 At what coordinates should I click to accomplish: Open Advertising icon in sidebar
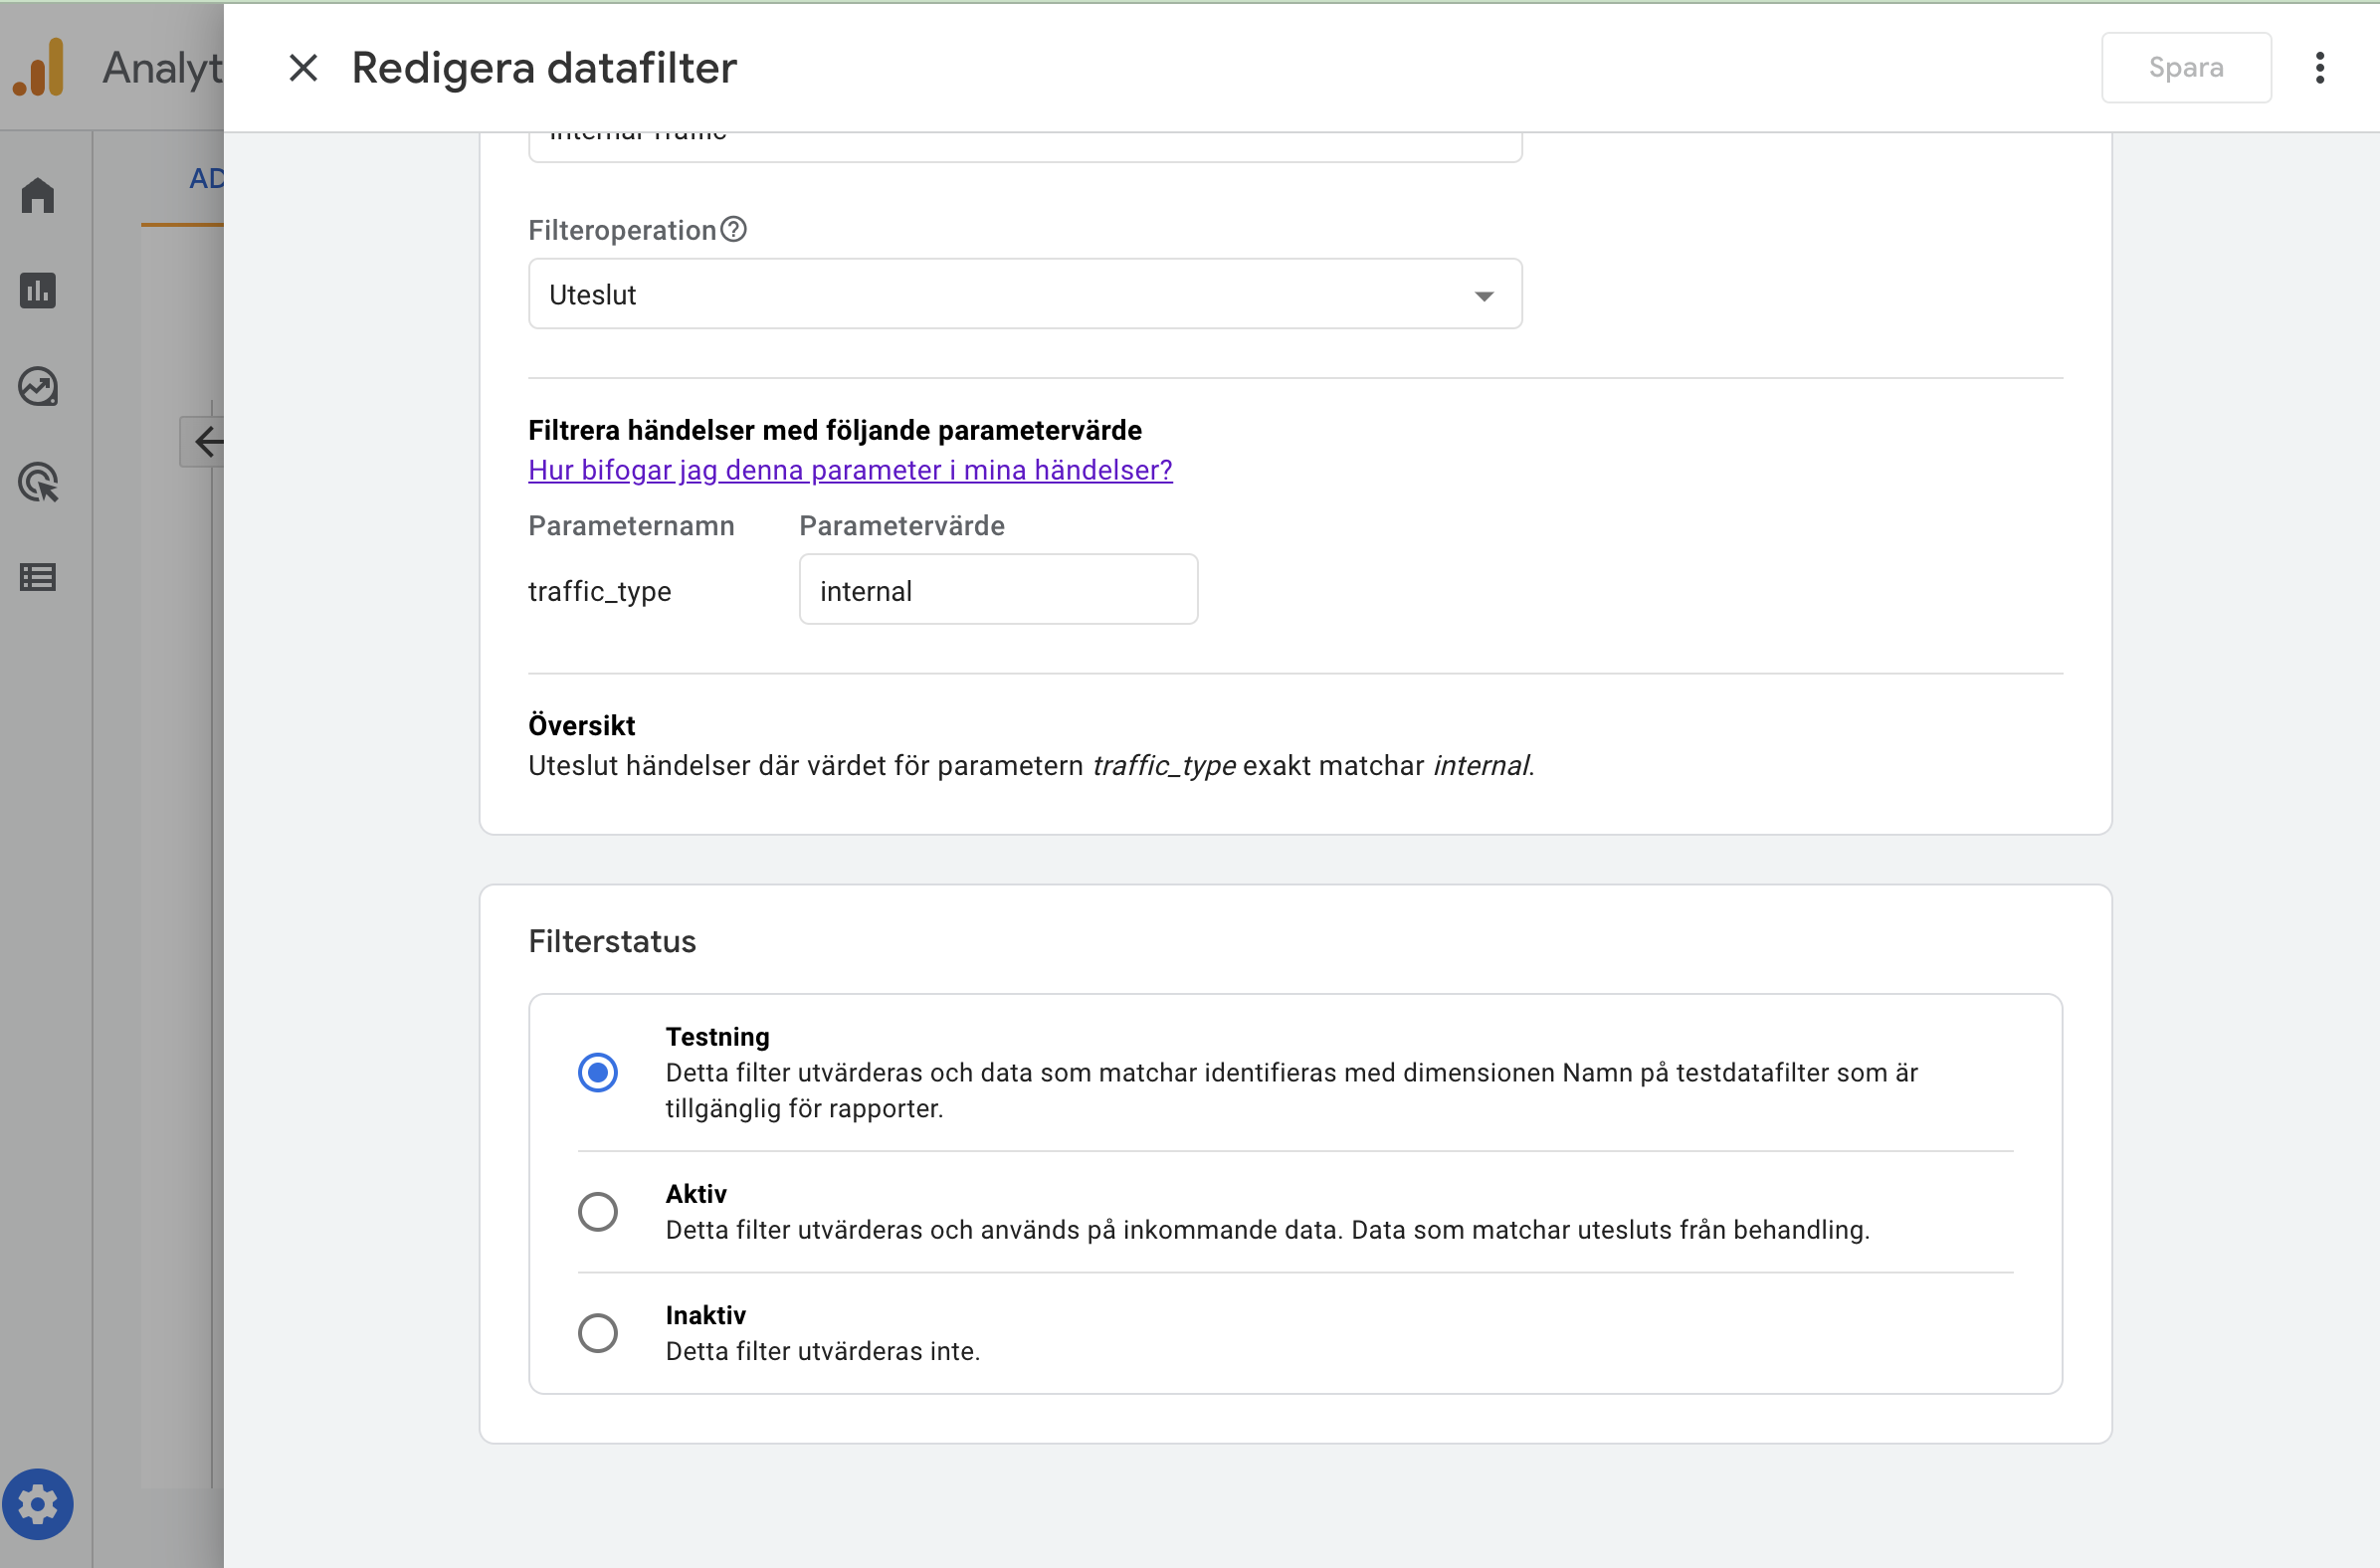point(38,483)
